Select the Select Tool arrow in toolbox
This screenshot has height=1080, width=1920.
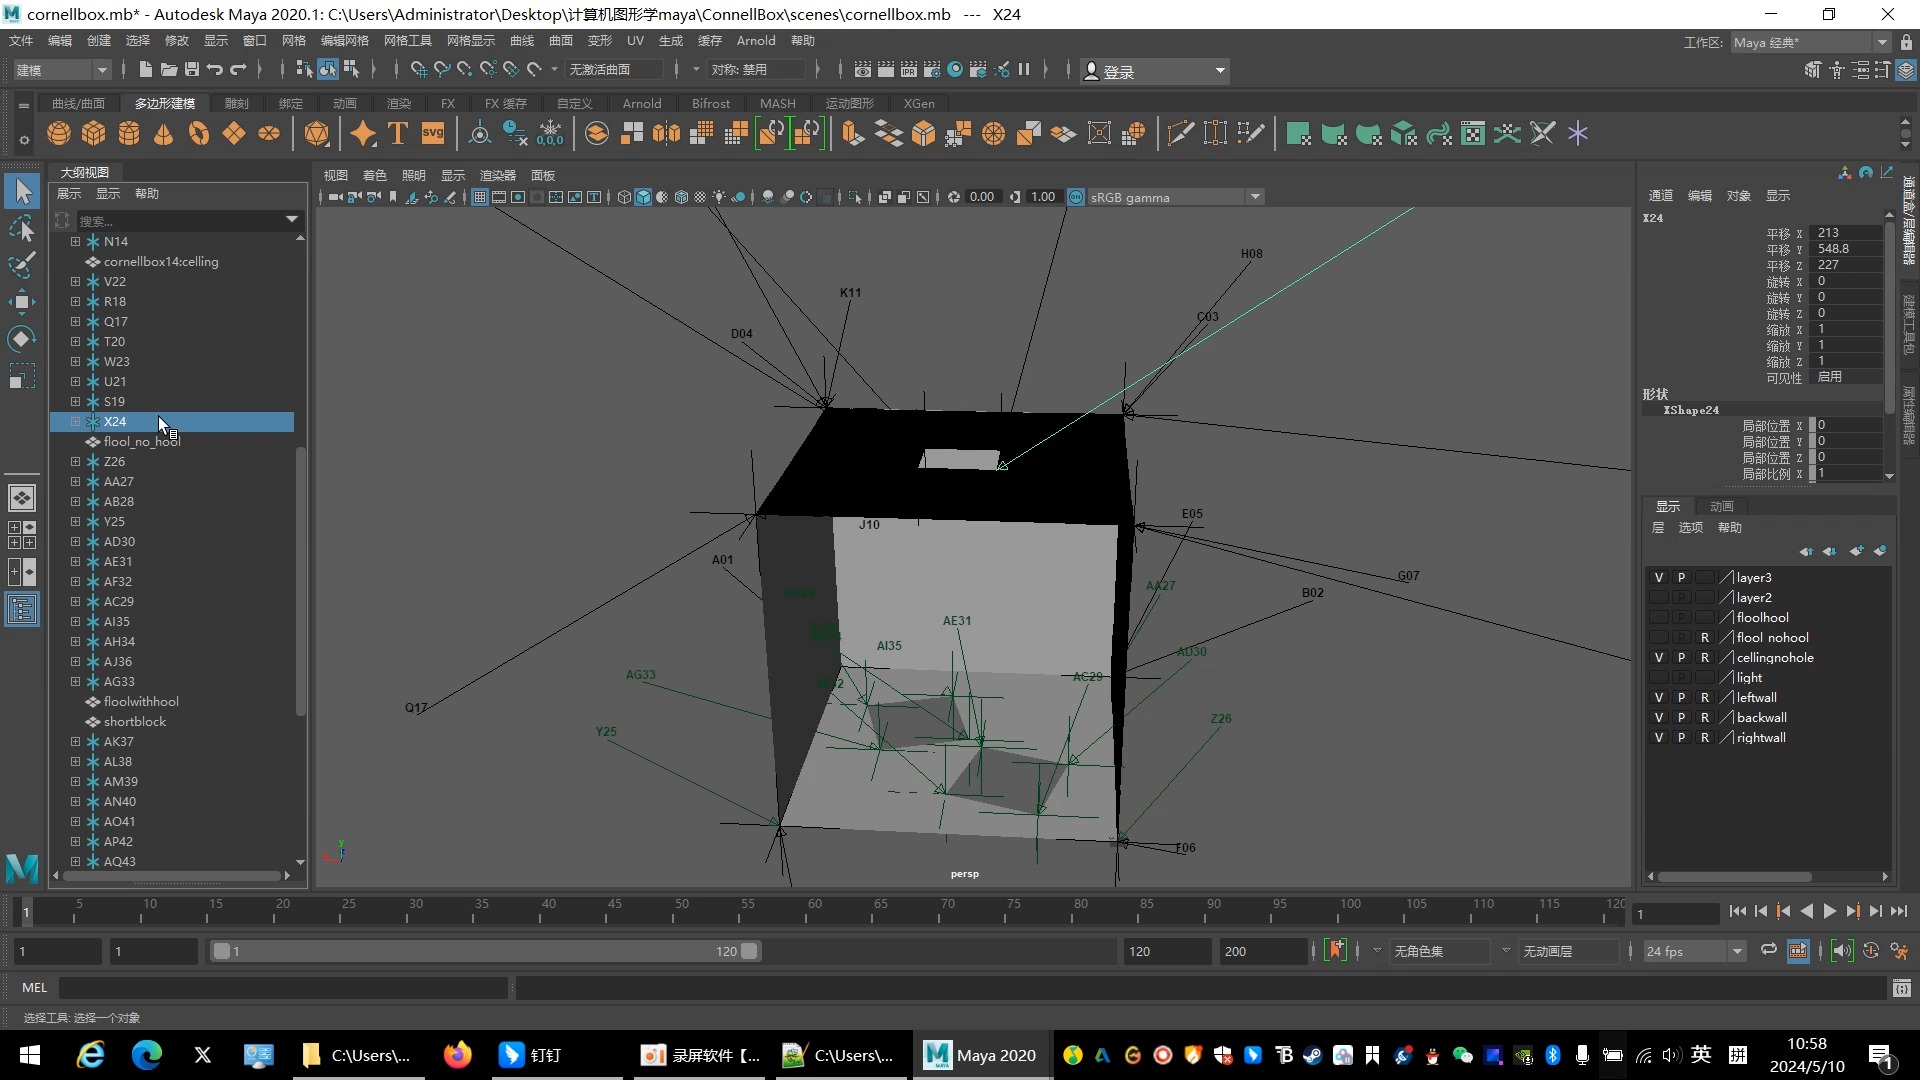click(x=22, y=190)
